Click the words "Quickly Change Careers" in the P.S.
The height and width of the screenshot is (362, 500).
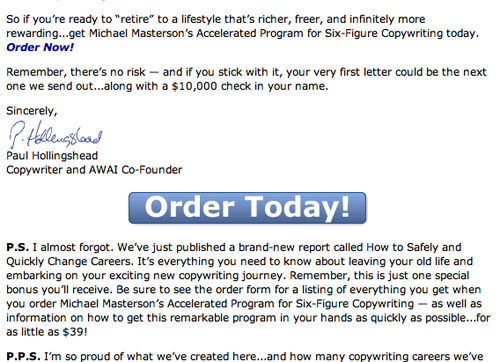[69, 261]
